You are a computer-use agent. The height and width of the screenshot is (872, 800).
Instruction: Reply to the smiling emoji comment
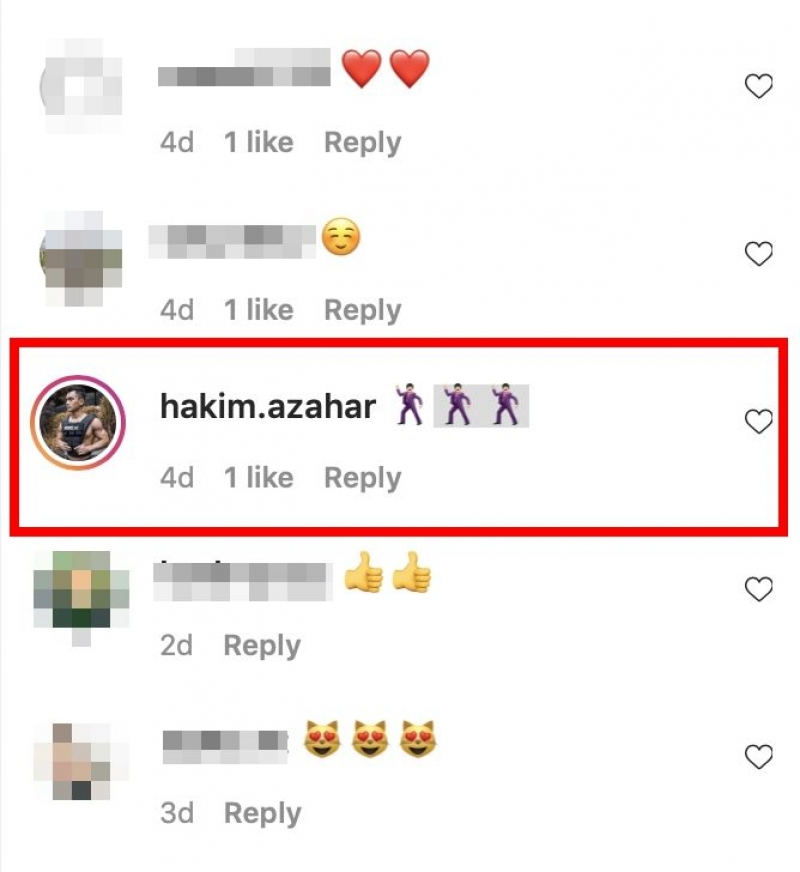[x=362, y=310]
